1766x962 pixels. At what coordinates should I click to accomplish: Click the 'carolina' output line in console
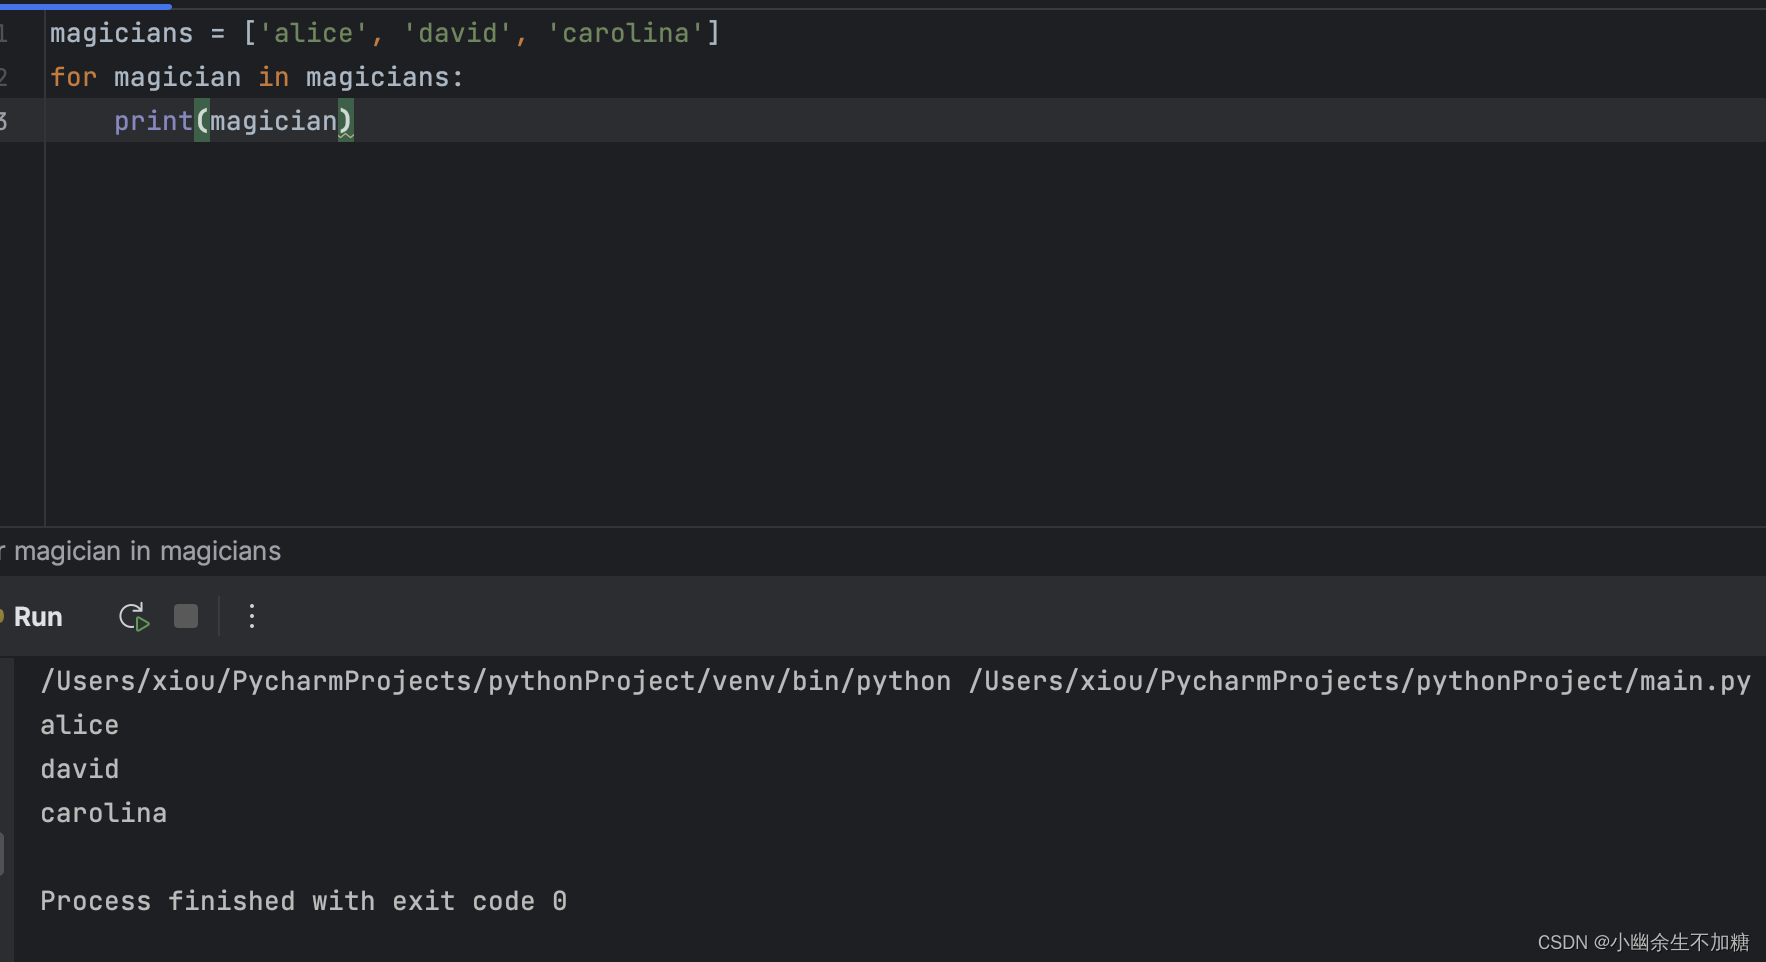pos(103,813)
